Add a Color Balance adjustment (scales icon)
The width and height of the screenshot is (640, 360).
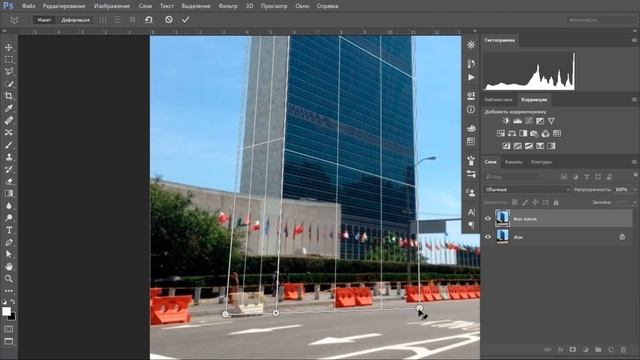[x=512, y=133]
